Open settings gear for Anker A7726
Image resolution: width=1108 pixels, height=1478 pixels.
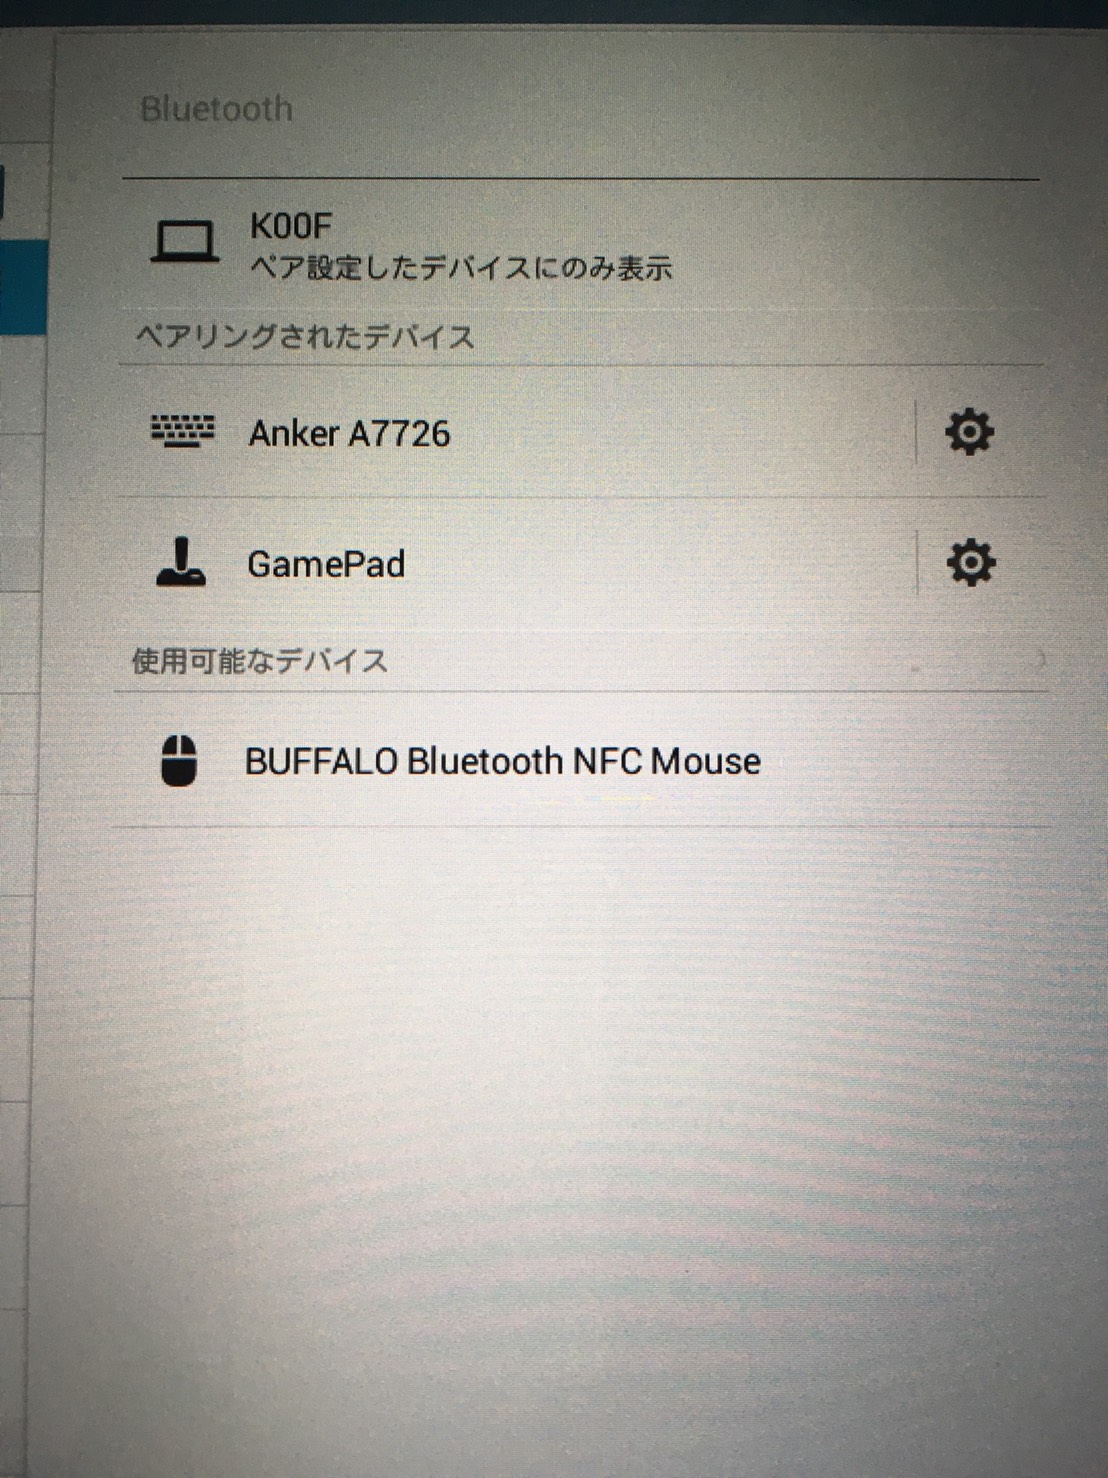969,433
